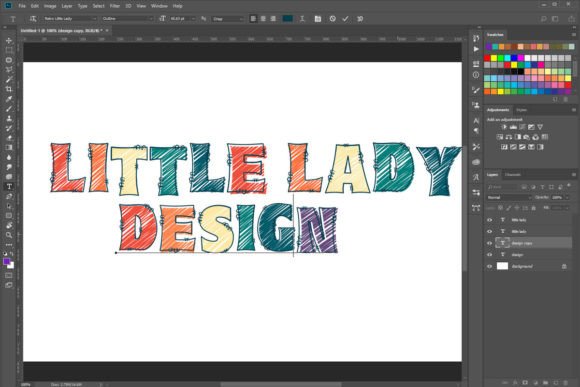580x387 pixels.
Task: Hide the background layer
Action: click(490, 266)
